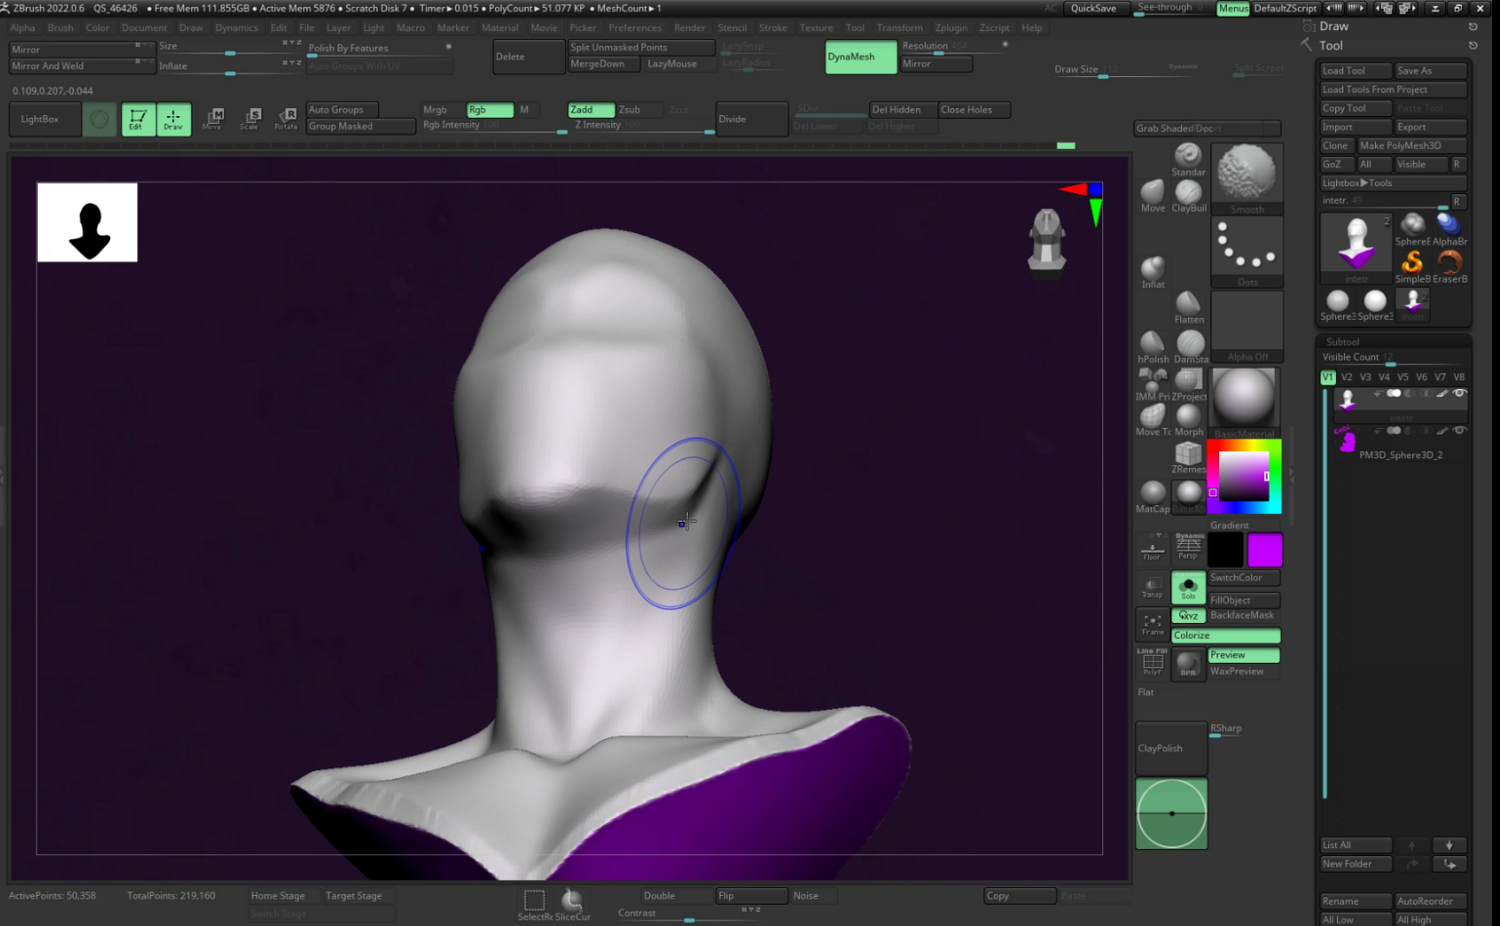This screenshot has height=926, width=1500.
Task: Toggle the Zadd mode button
Action: 591,110
